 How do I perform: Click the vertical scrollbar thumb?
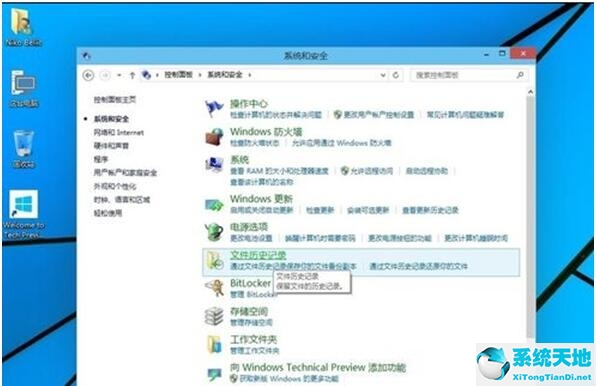coord(530,217)
